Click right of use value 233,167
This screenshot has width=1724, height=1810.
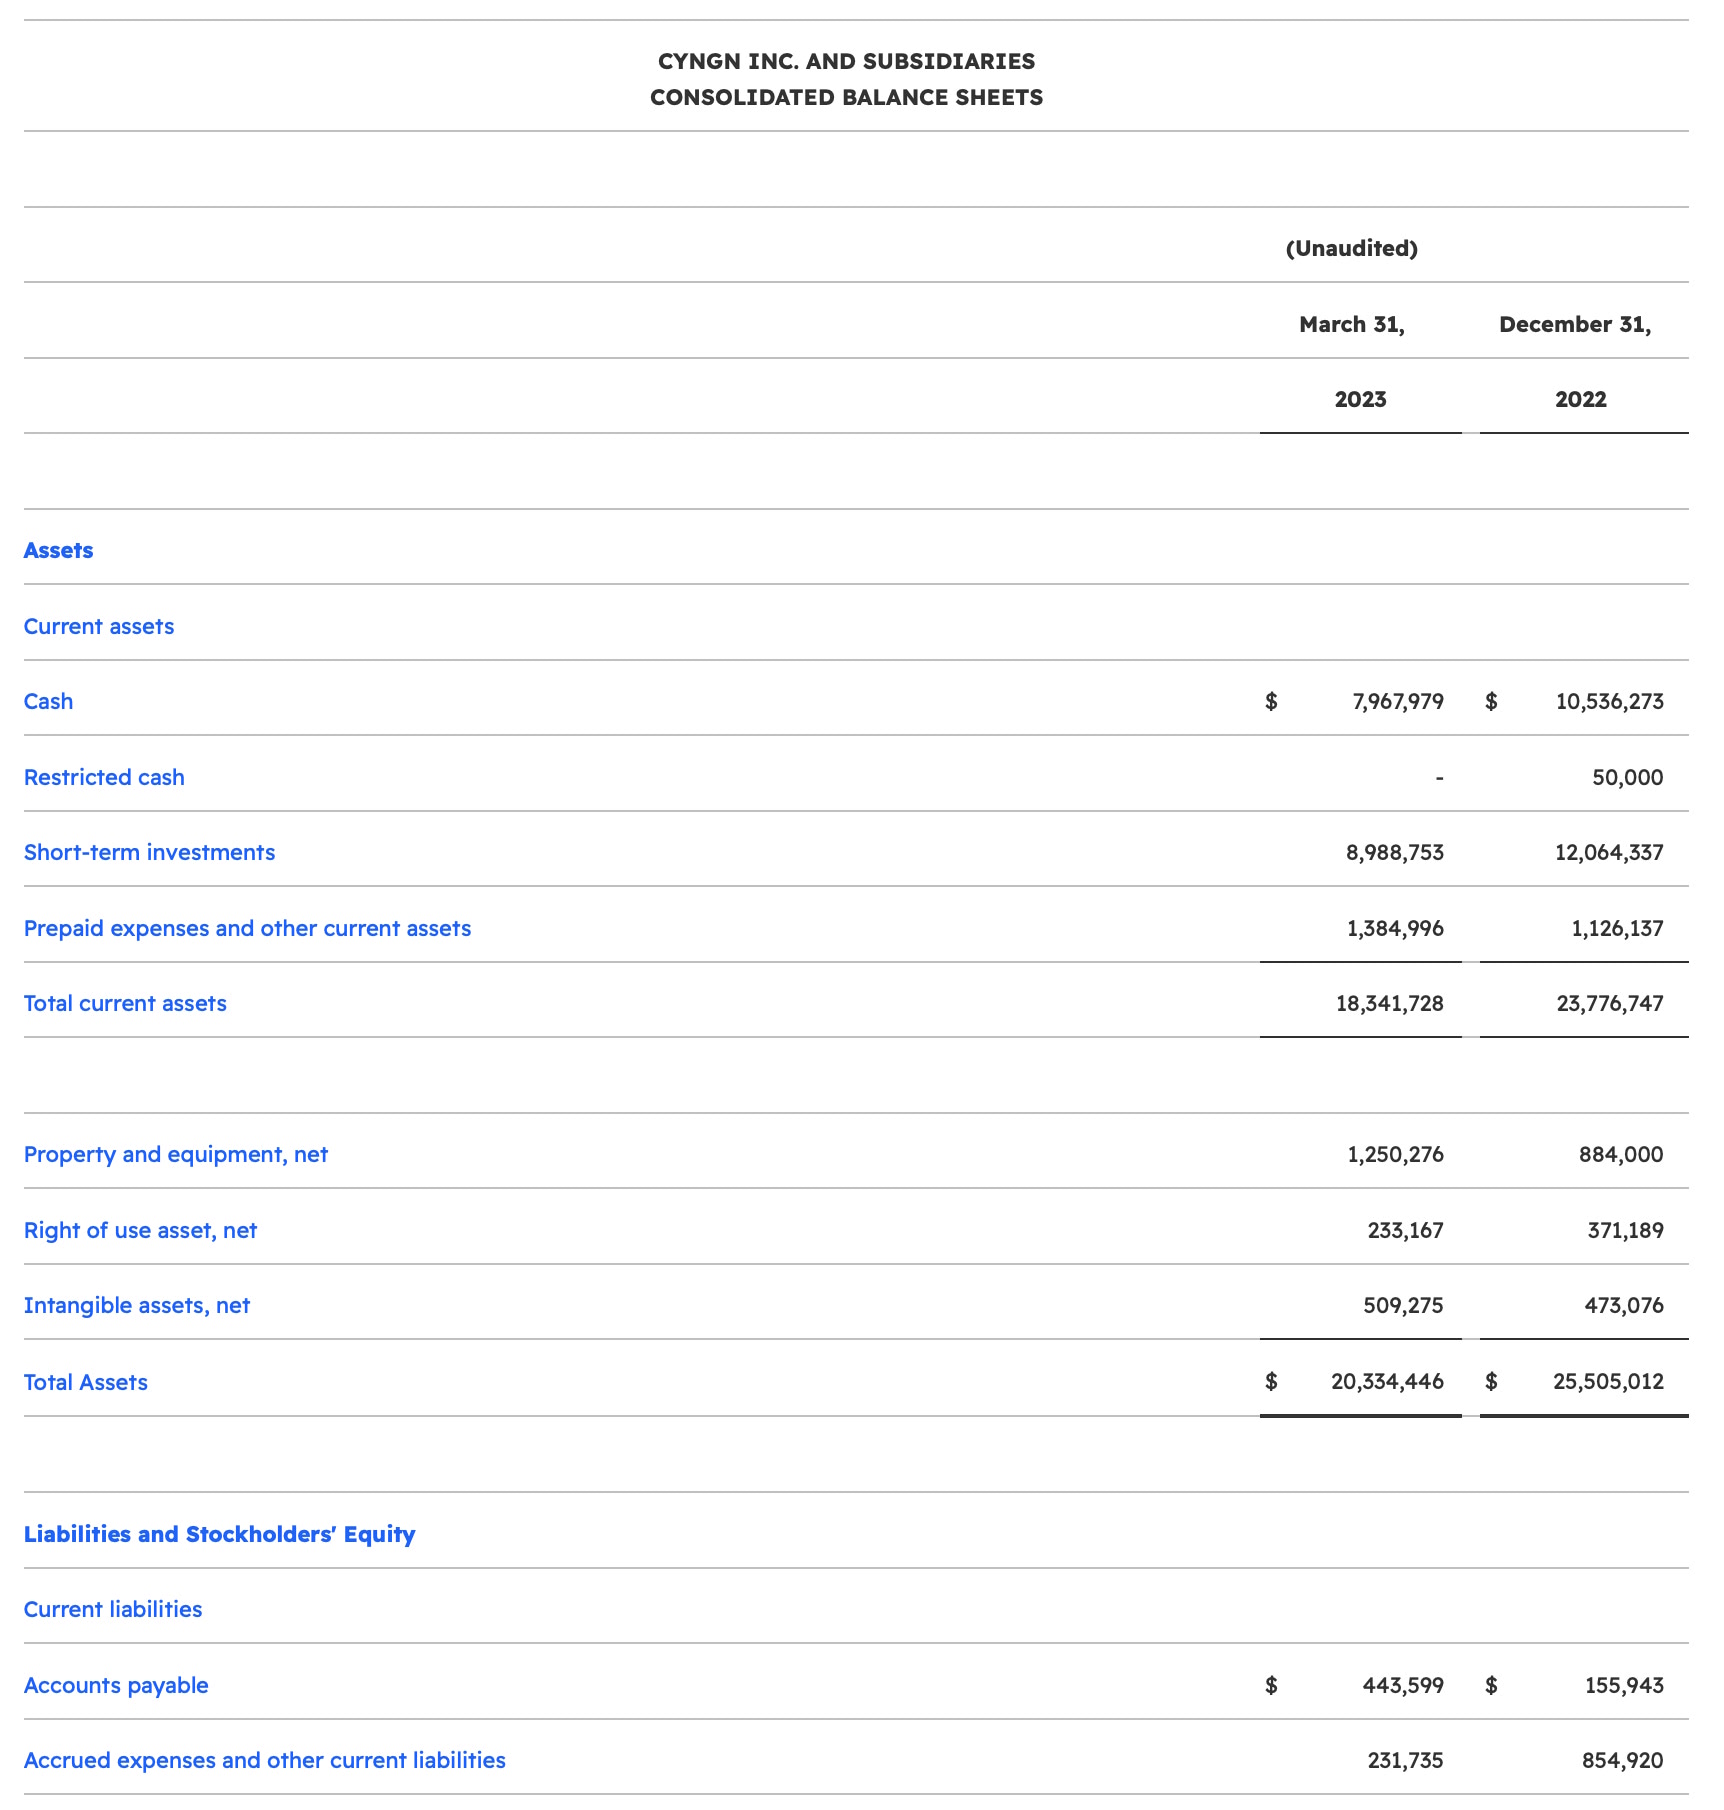pos(1406,1231)
